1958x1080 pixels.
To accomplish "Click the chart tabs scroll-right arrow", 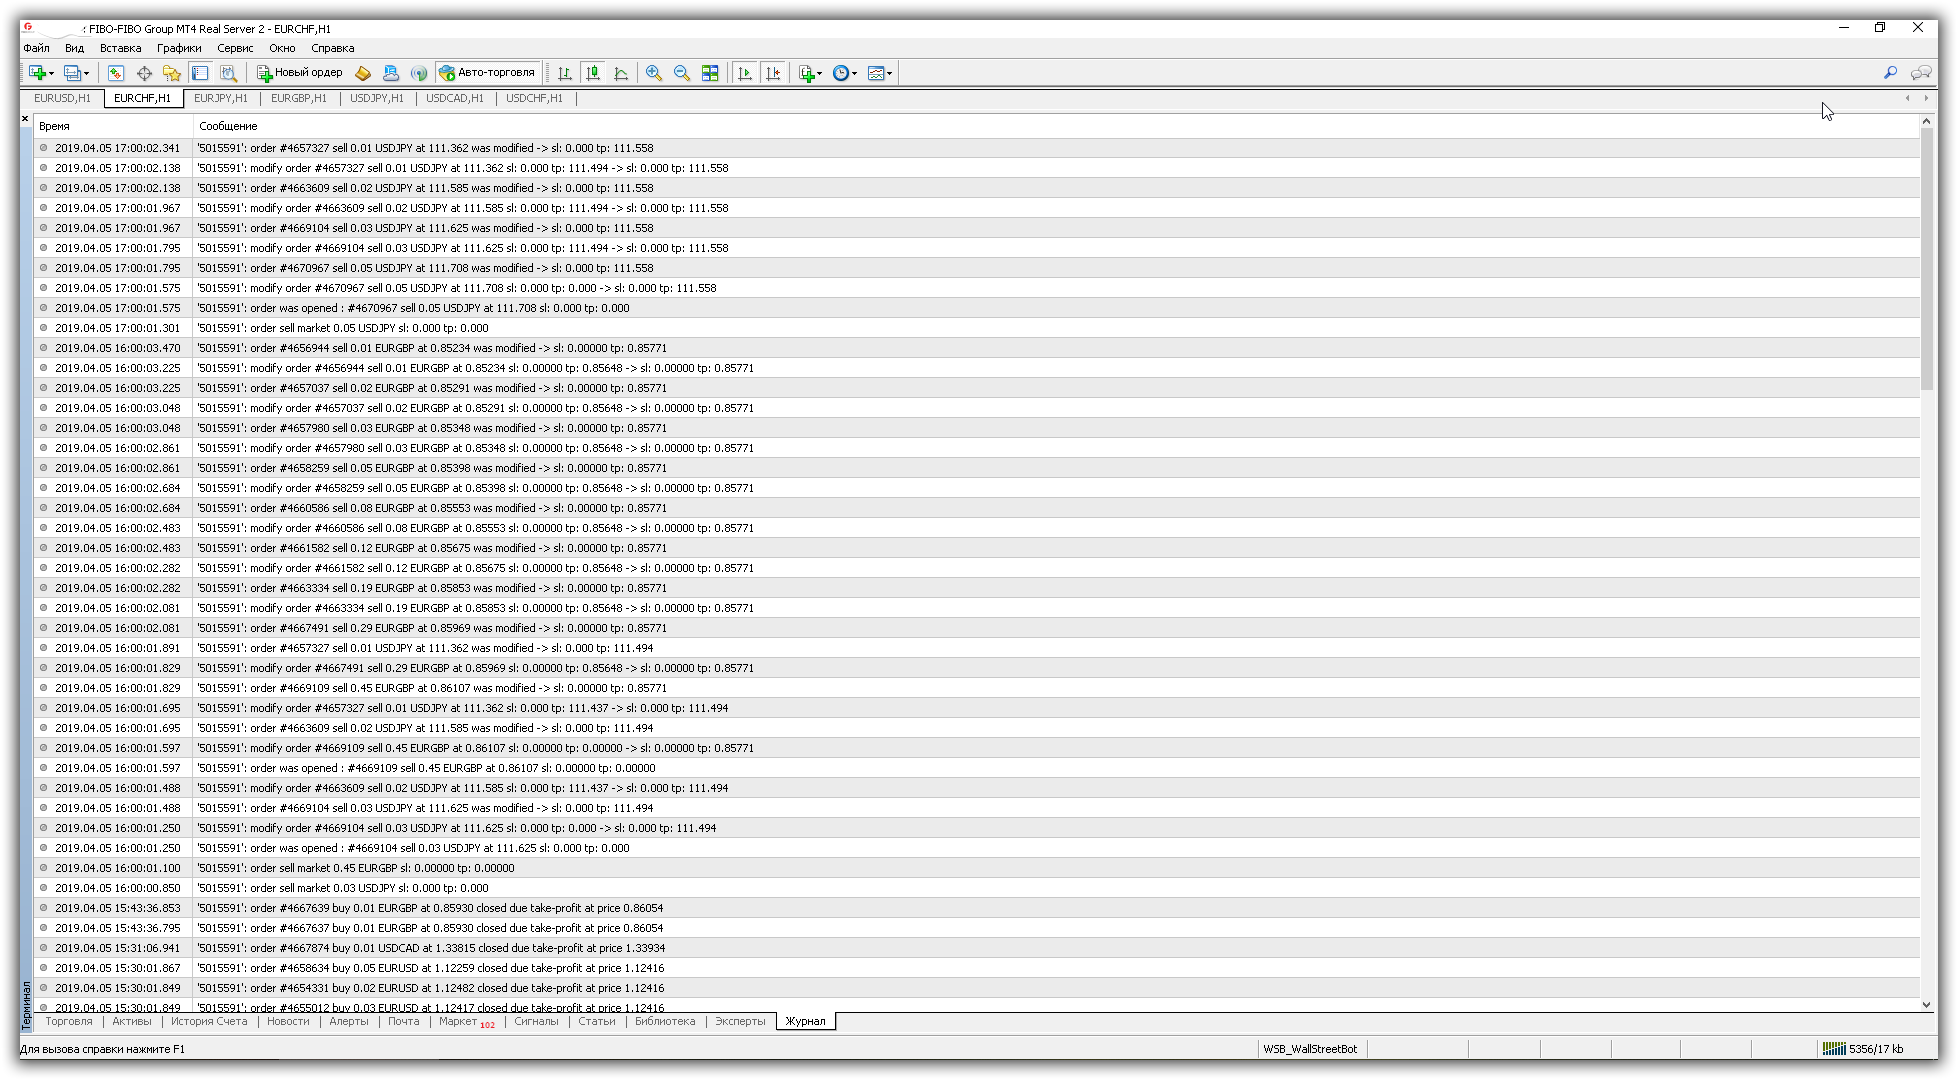I will 1926,98.
